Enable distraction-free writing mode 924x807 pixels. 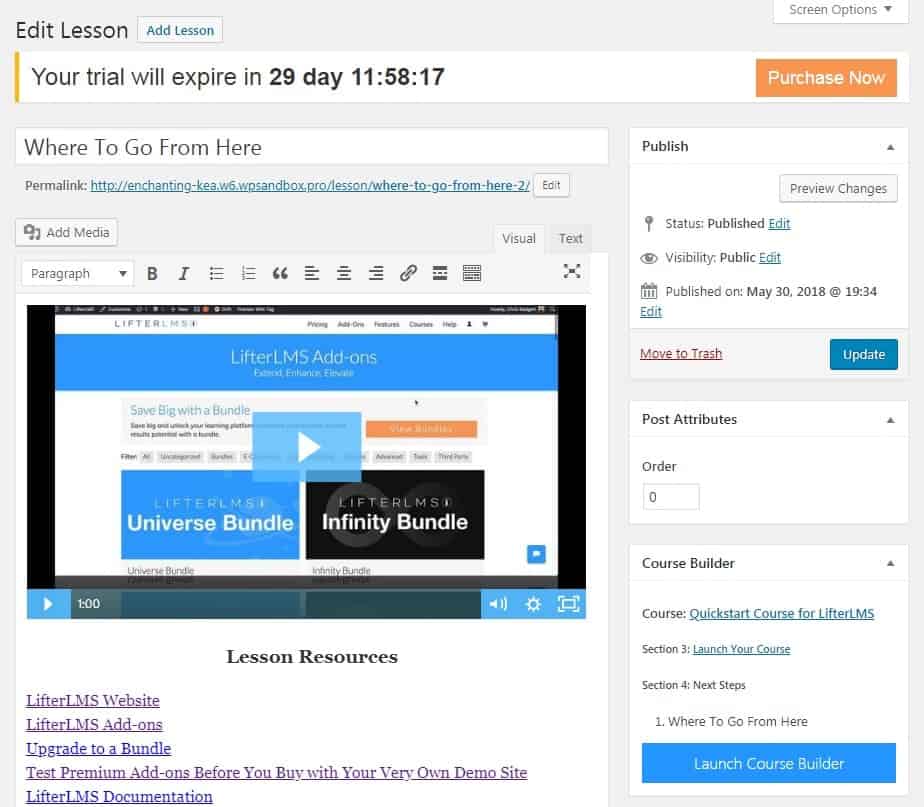coord(572,271)
